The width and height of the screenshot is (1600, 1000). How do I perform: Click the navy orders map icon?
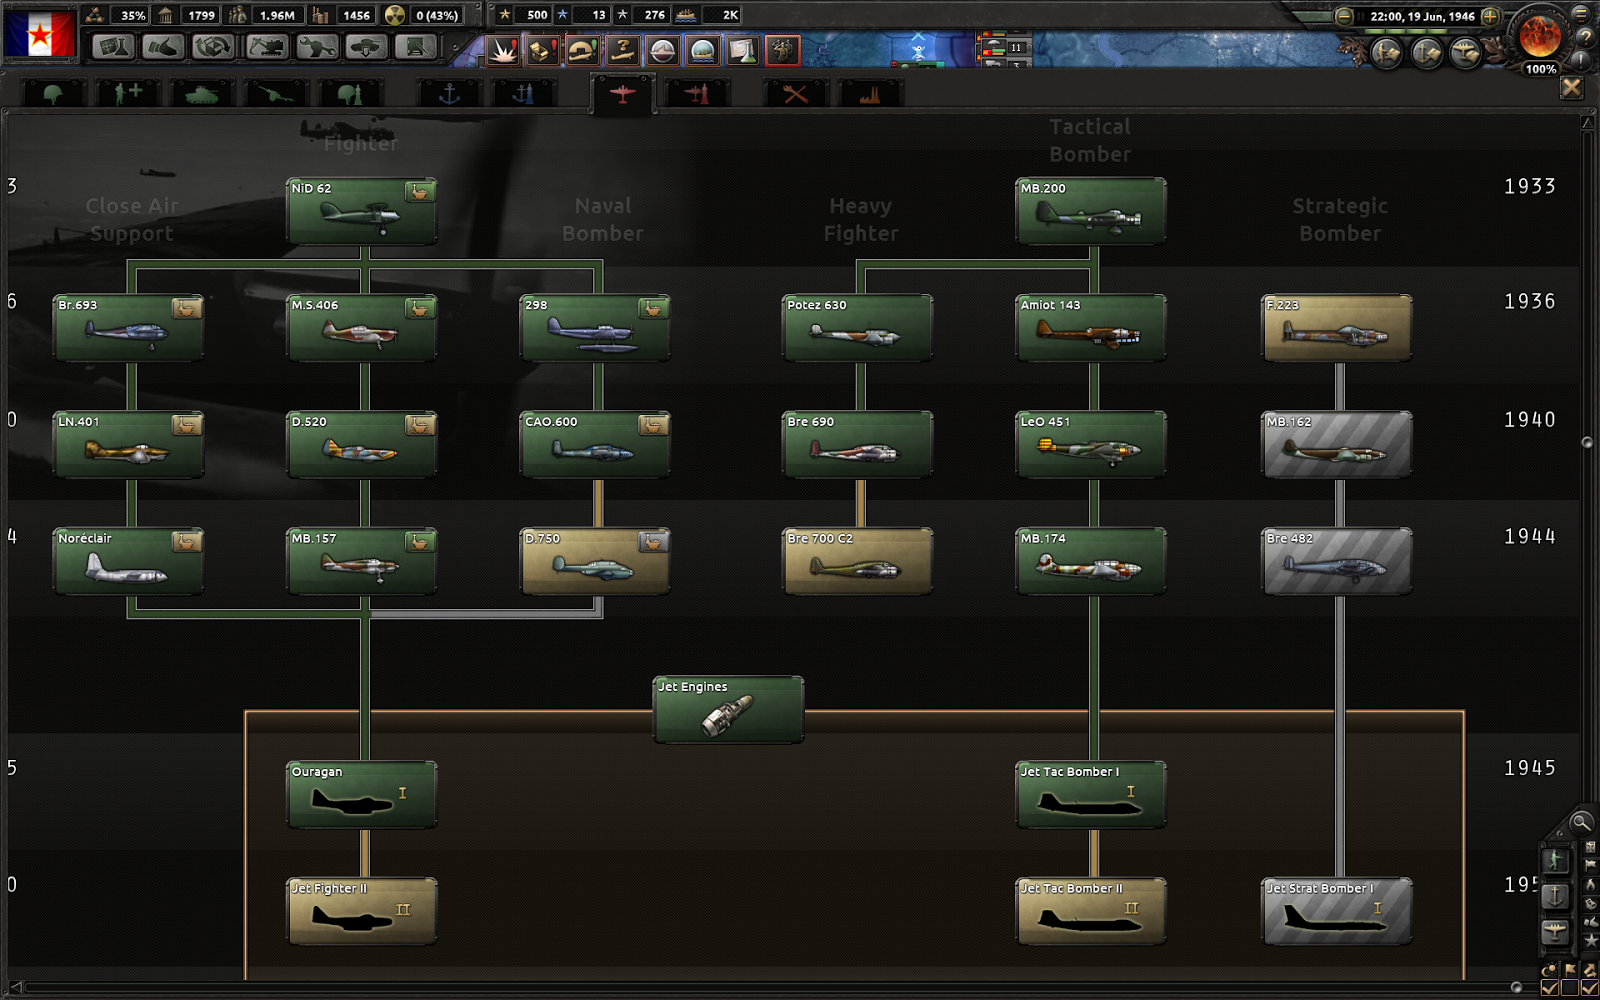[1426, 52]
